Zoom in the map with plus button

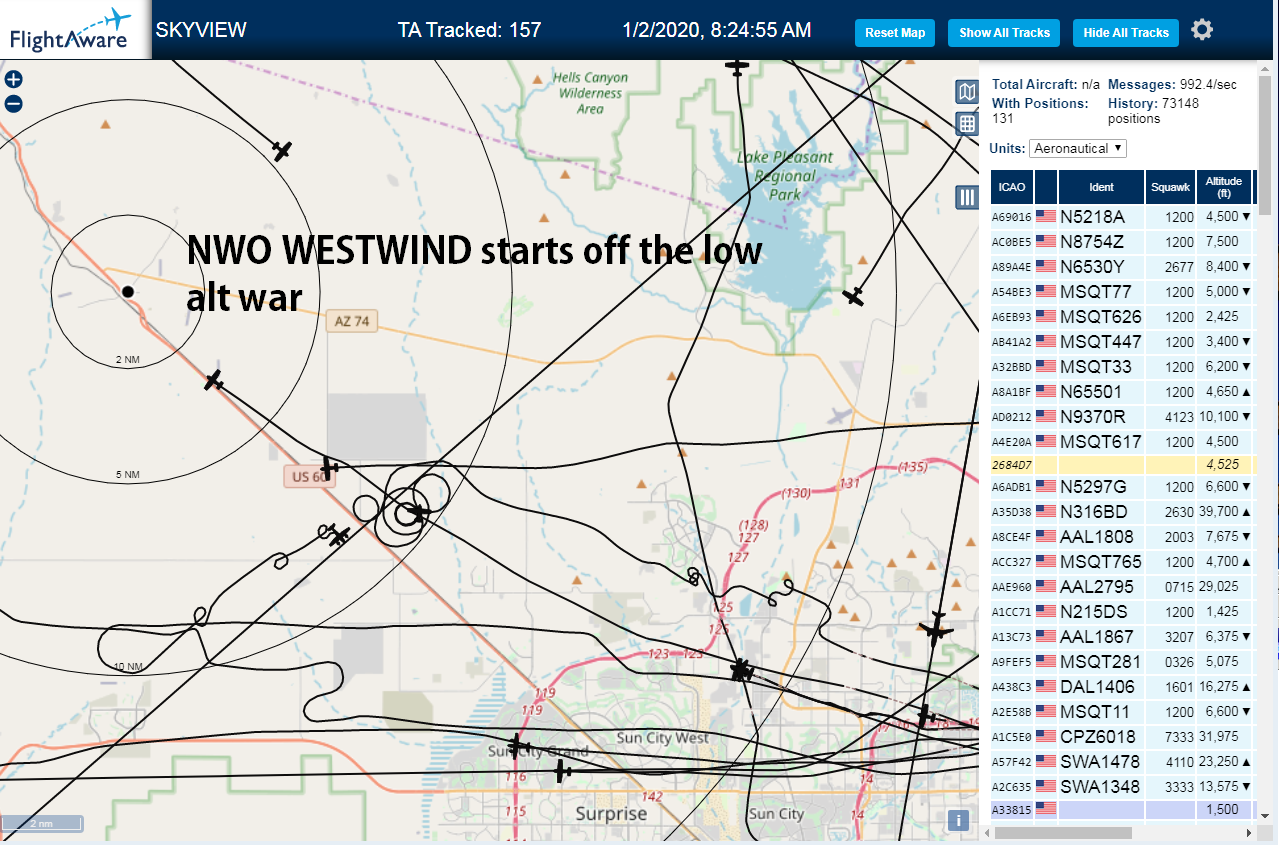(14, 80)
